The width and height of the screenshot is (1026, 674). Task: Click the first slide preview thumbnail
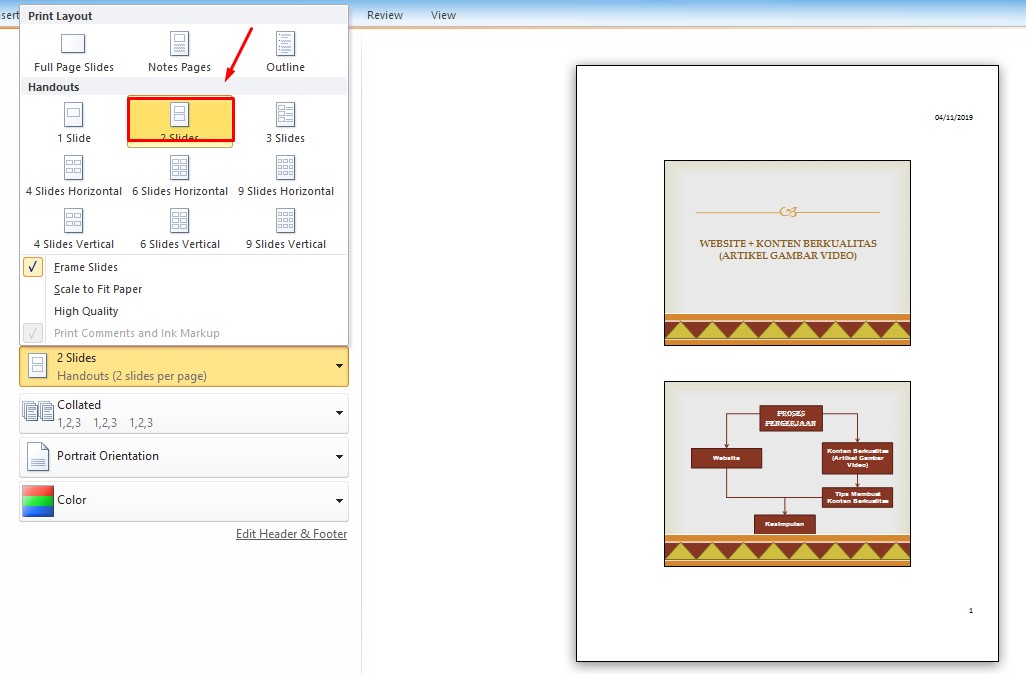787,253
